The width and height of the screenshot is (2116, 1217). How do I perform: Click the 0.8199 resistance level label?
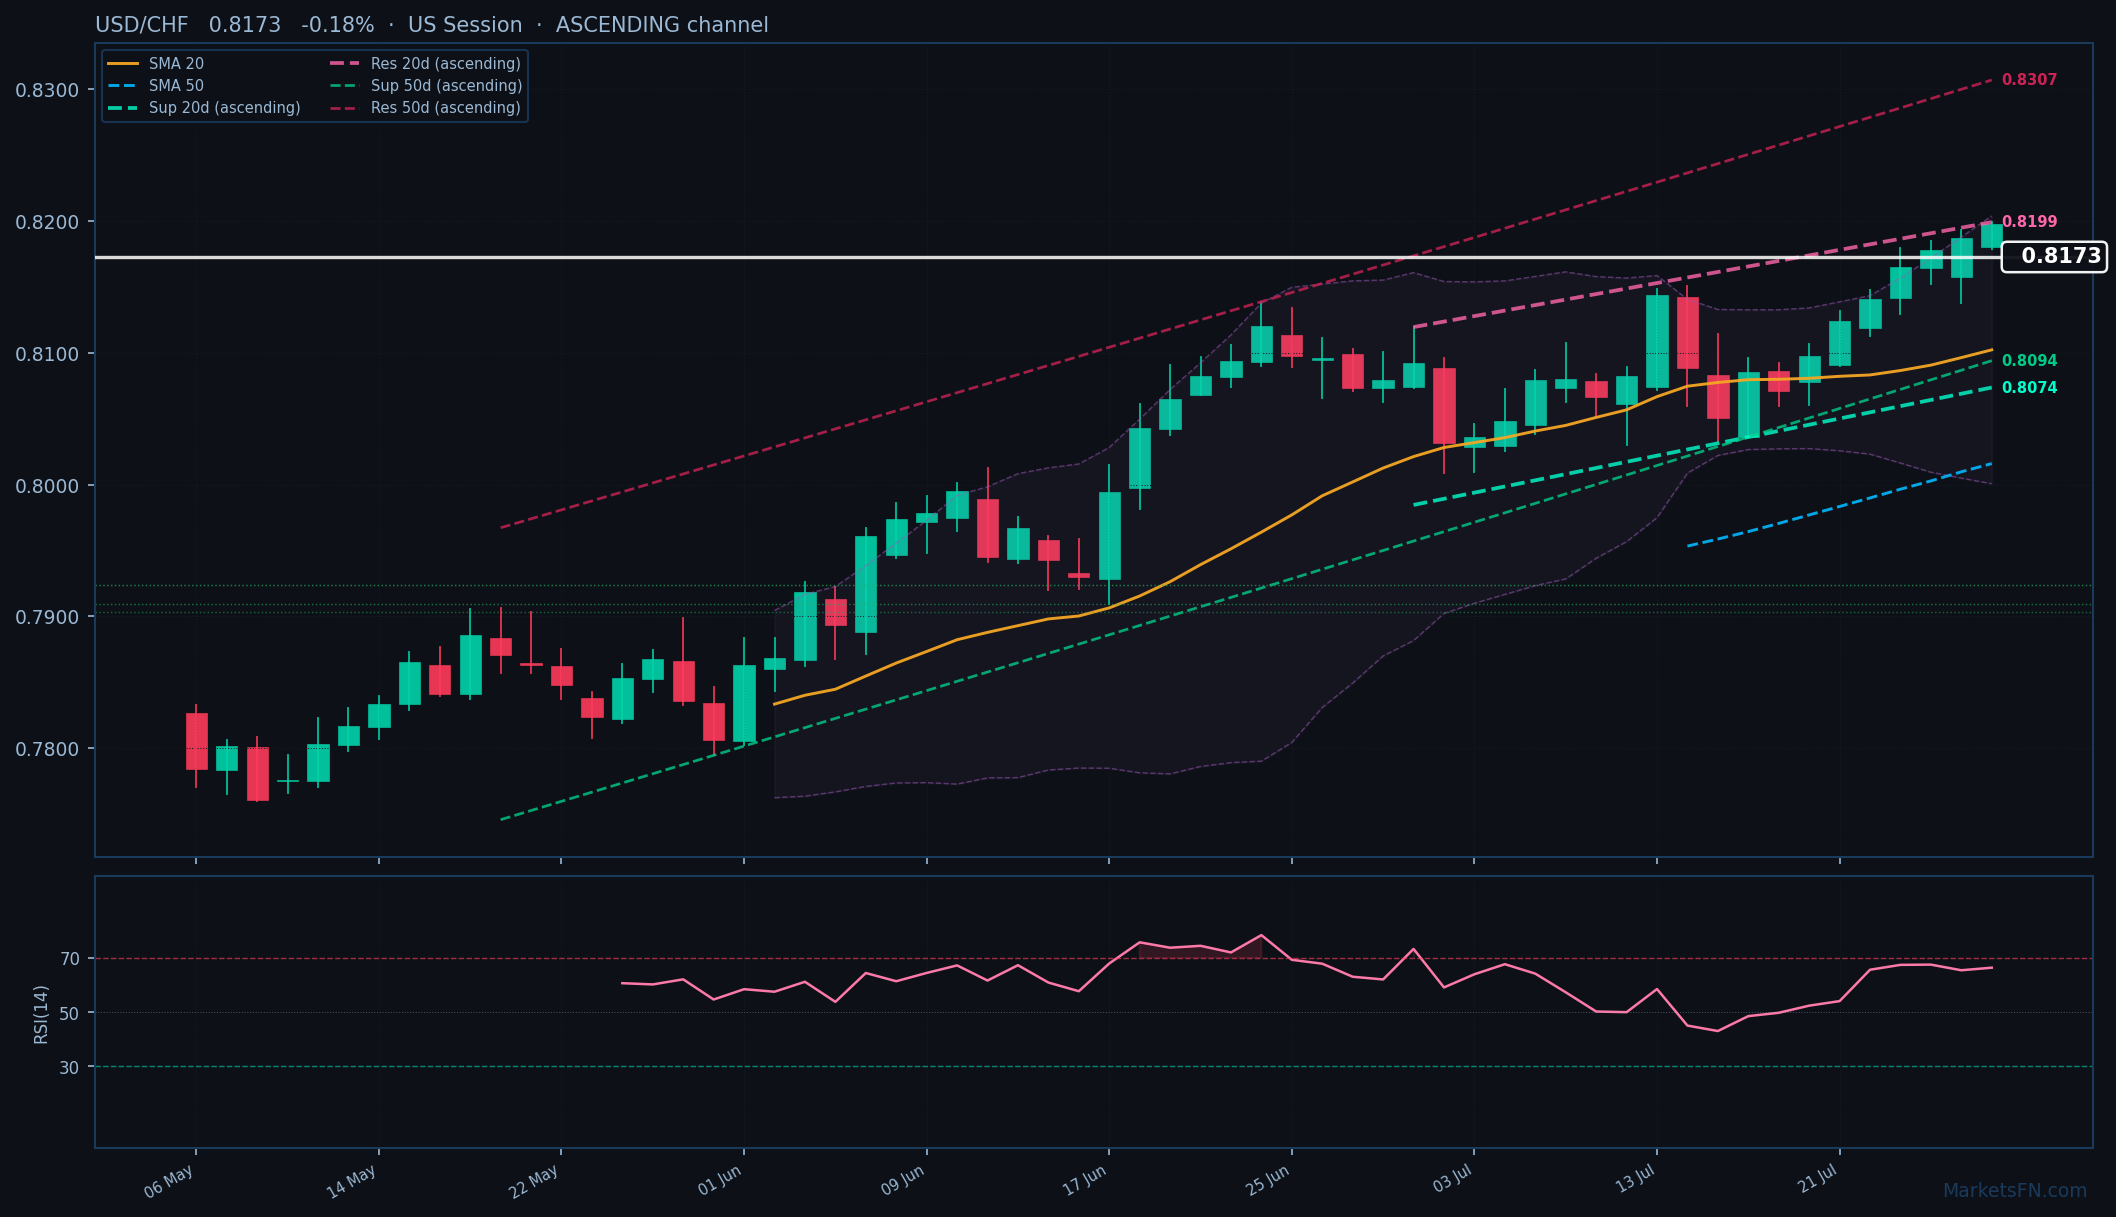pyautogui.click(x=2029, y=222)
